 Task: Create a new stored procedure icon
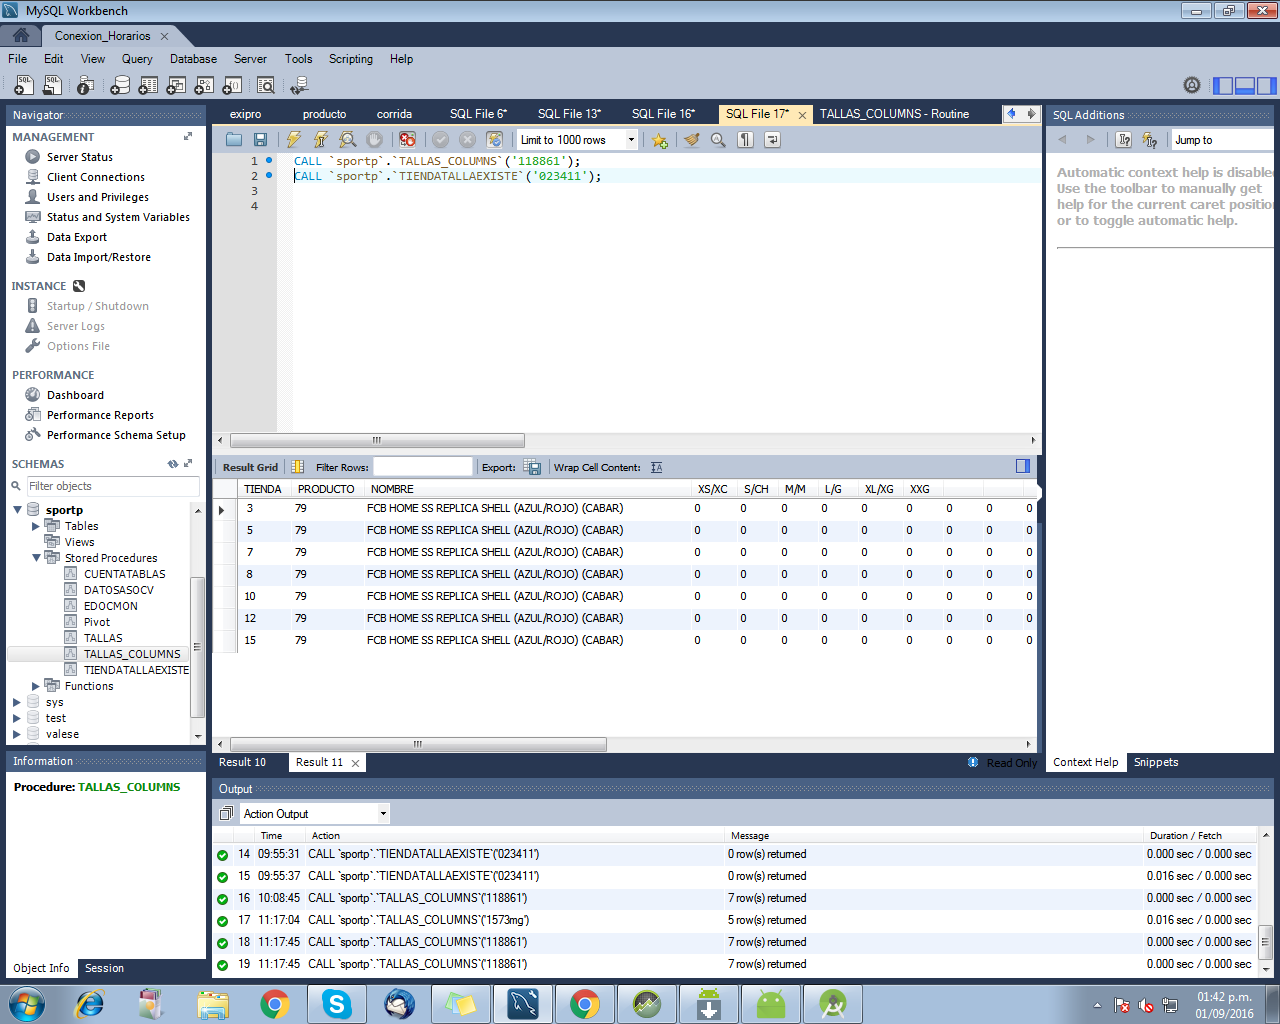[x=204, y=86]
